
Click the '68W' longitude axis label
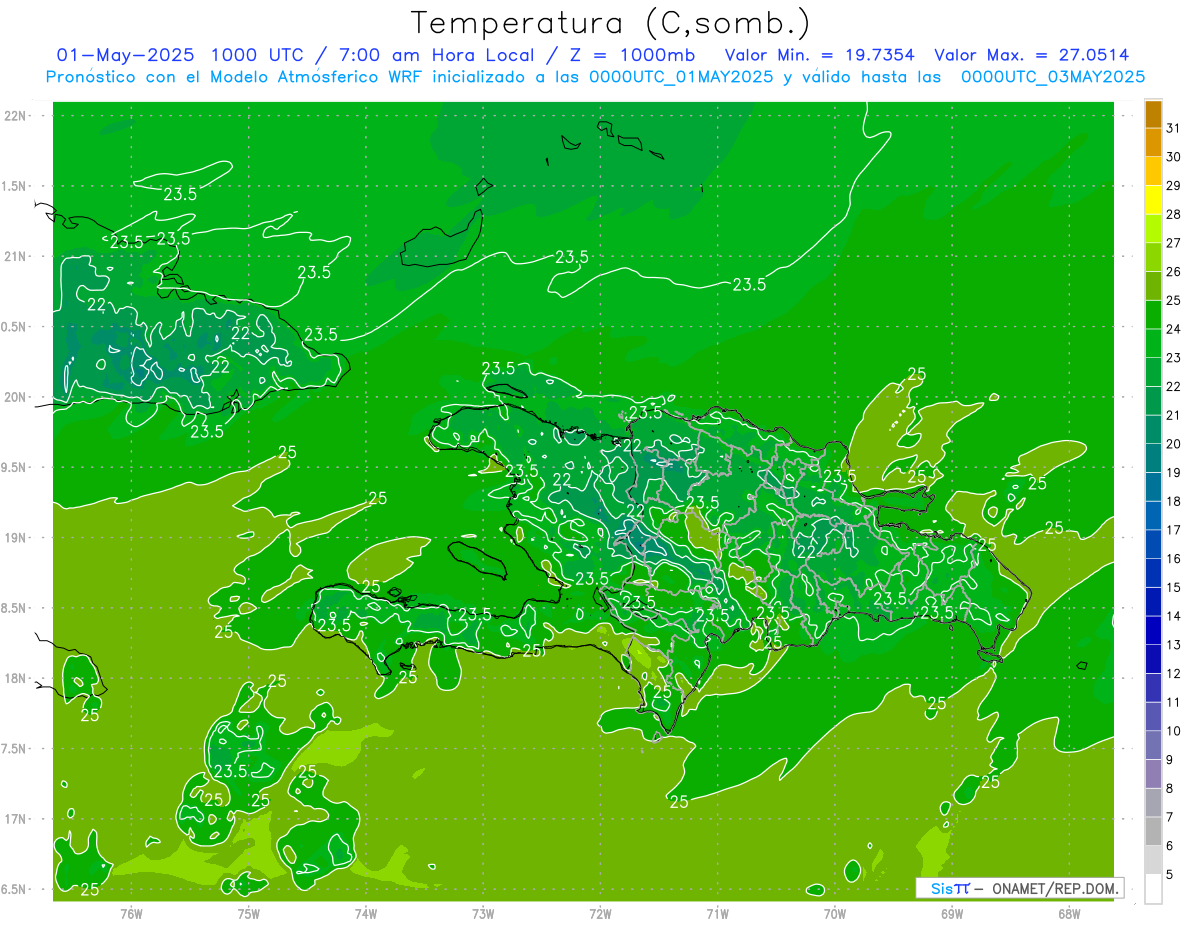tap(1069, 913)
